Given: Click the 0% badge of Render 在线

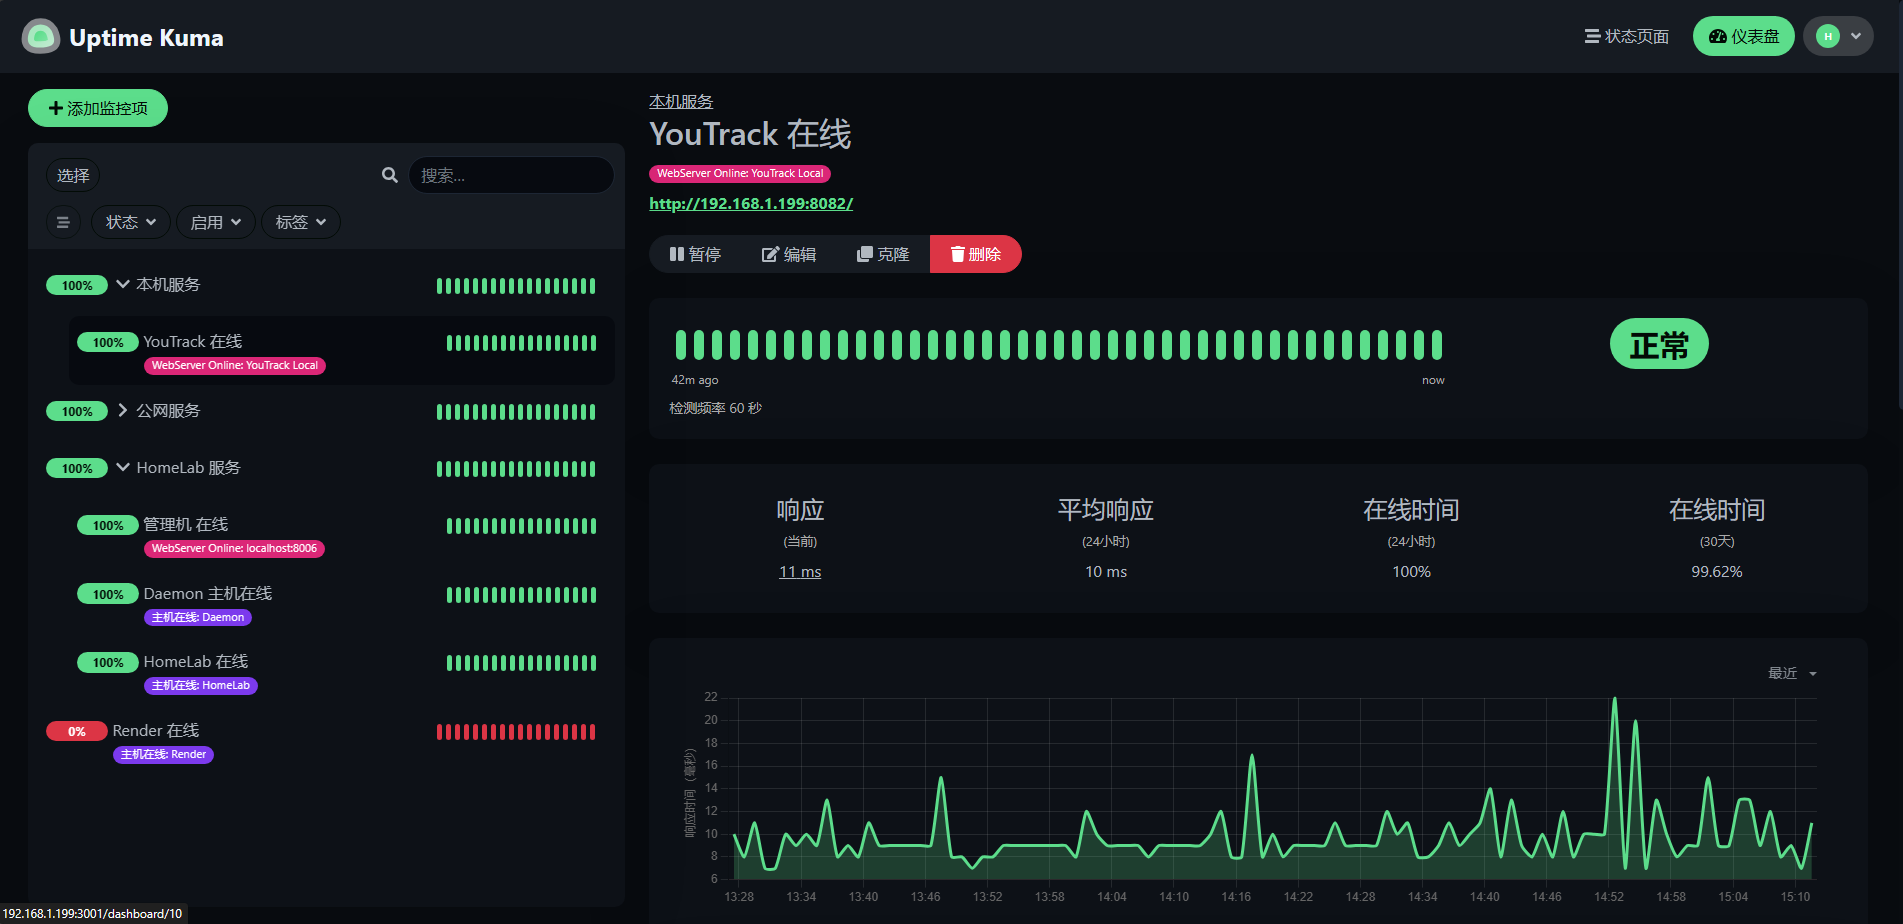Looking at the screenshot, I should coord(77,732).
